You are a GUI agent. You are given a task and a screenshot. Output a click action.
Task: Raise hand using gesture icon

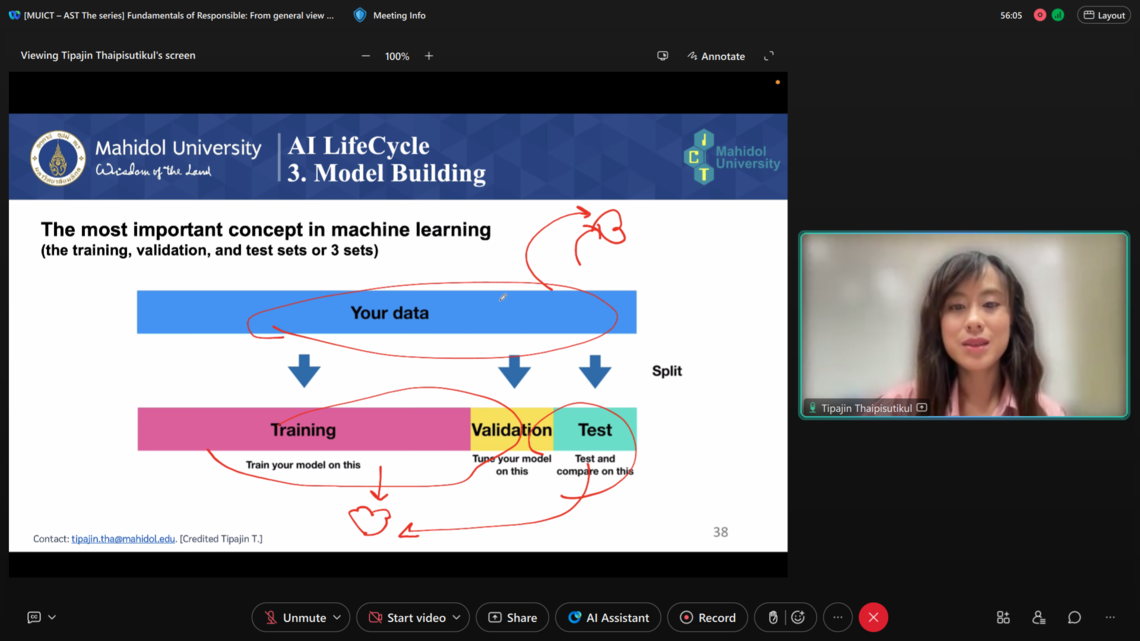click(773, 618)
